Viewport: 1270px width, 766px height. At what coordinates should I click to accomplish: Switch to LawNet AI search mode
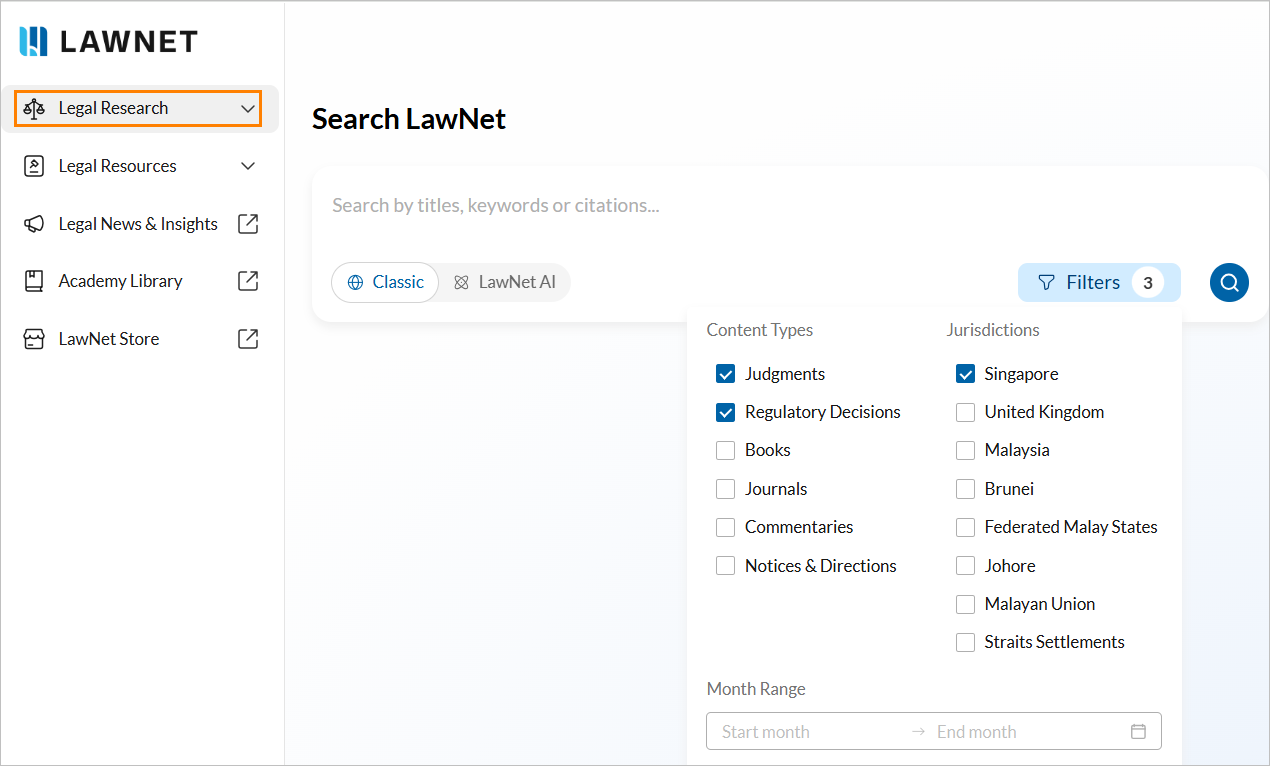[505, 282]
